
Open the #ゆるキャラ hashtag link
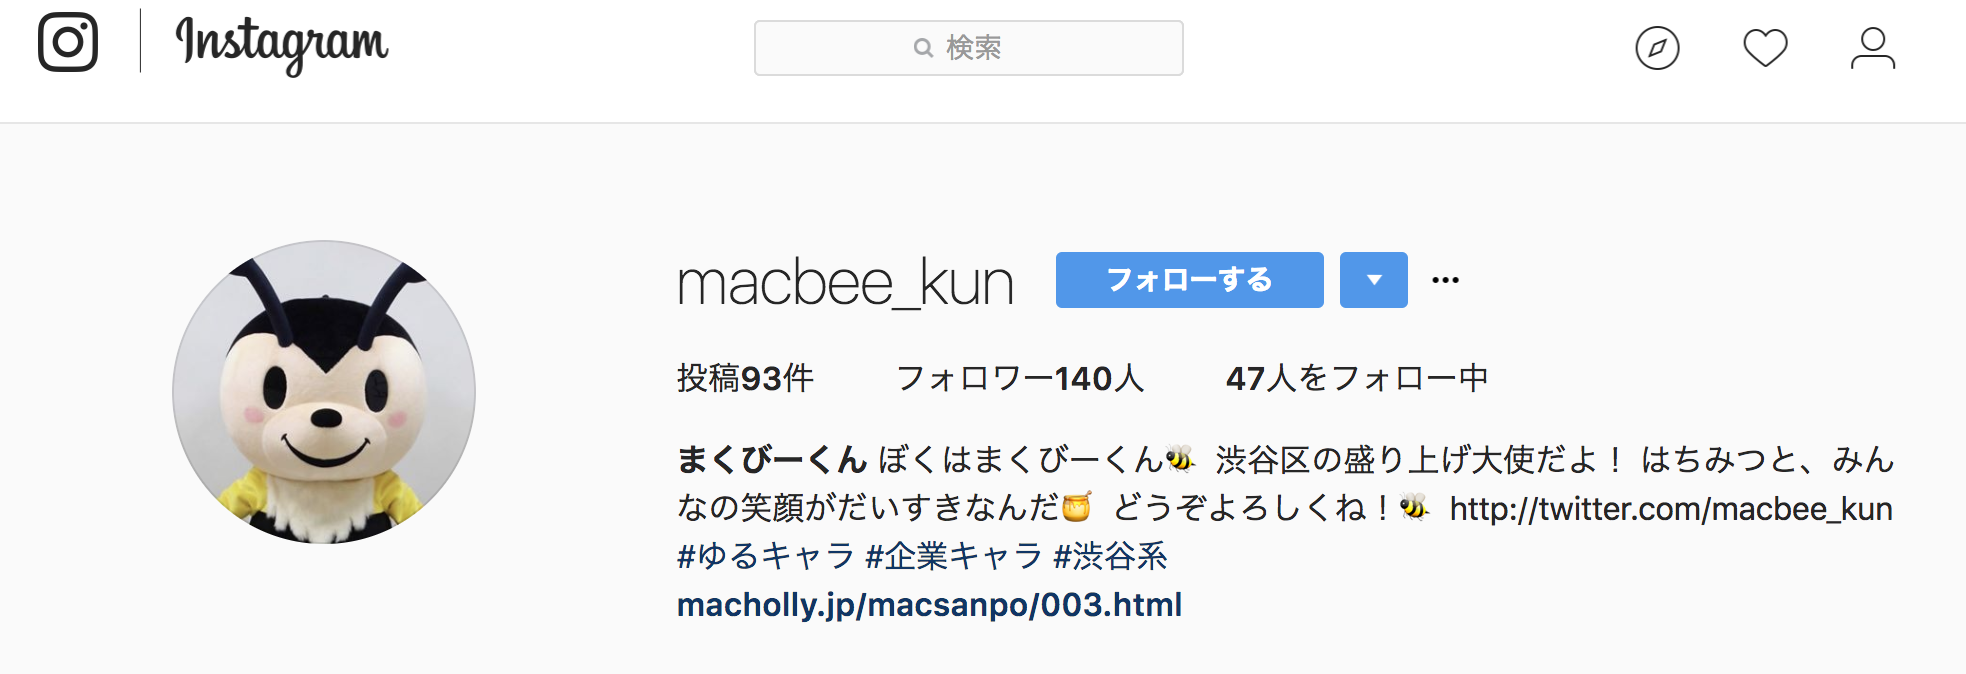pyautogui.click(x=766, y=556)
